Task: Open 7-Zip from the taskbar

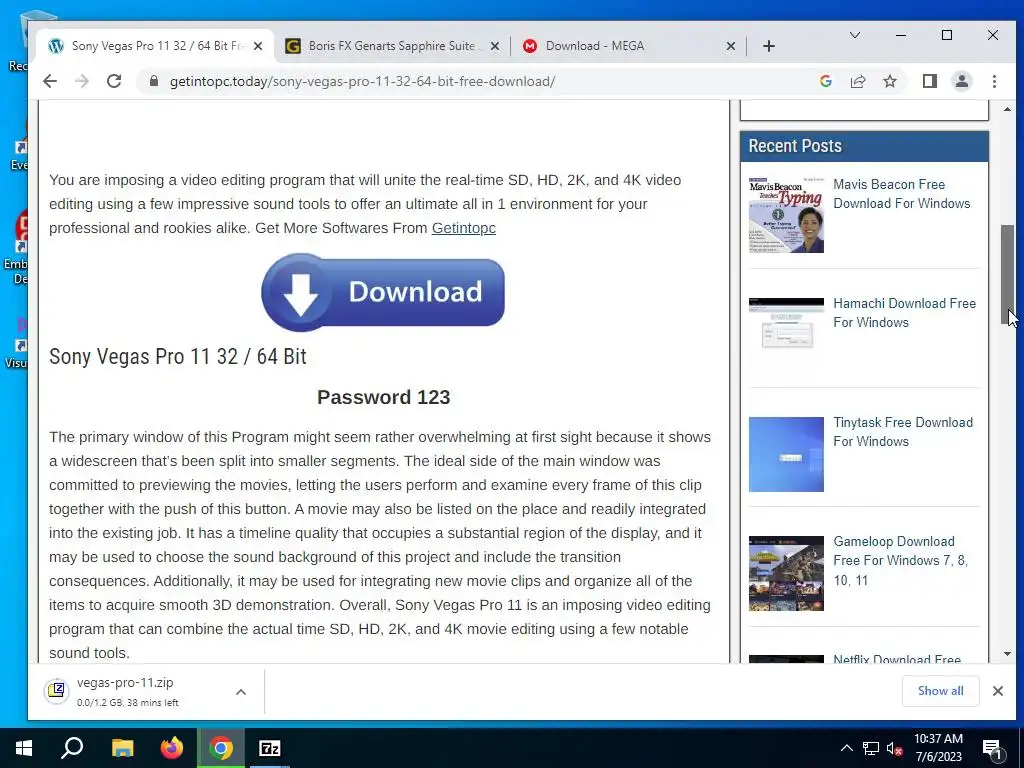Action: pos(270,748)
